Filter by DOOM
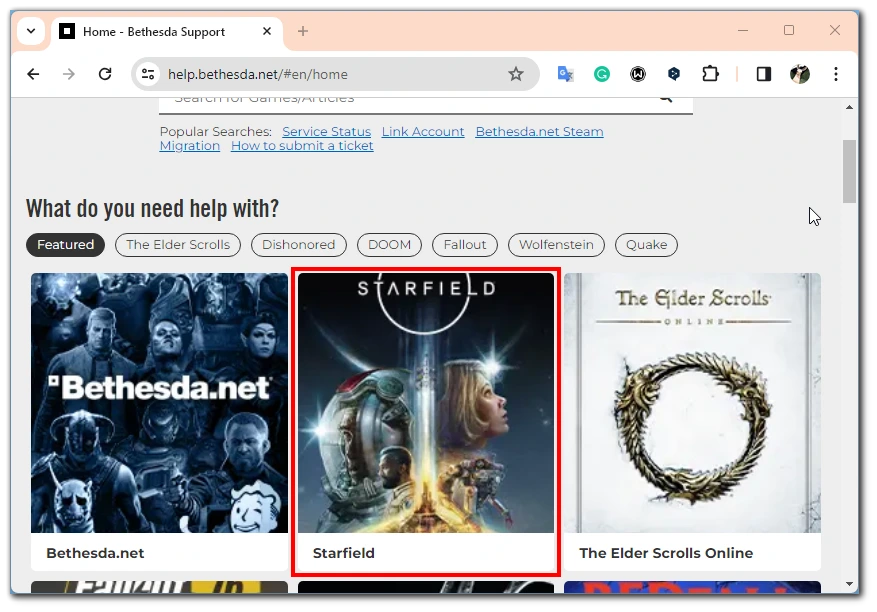Viewport: 877px width, 612px height. tap(389, 244)
